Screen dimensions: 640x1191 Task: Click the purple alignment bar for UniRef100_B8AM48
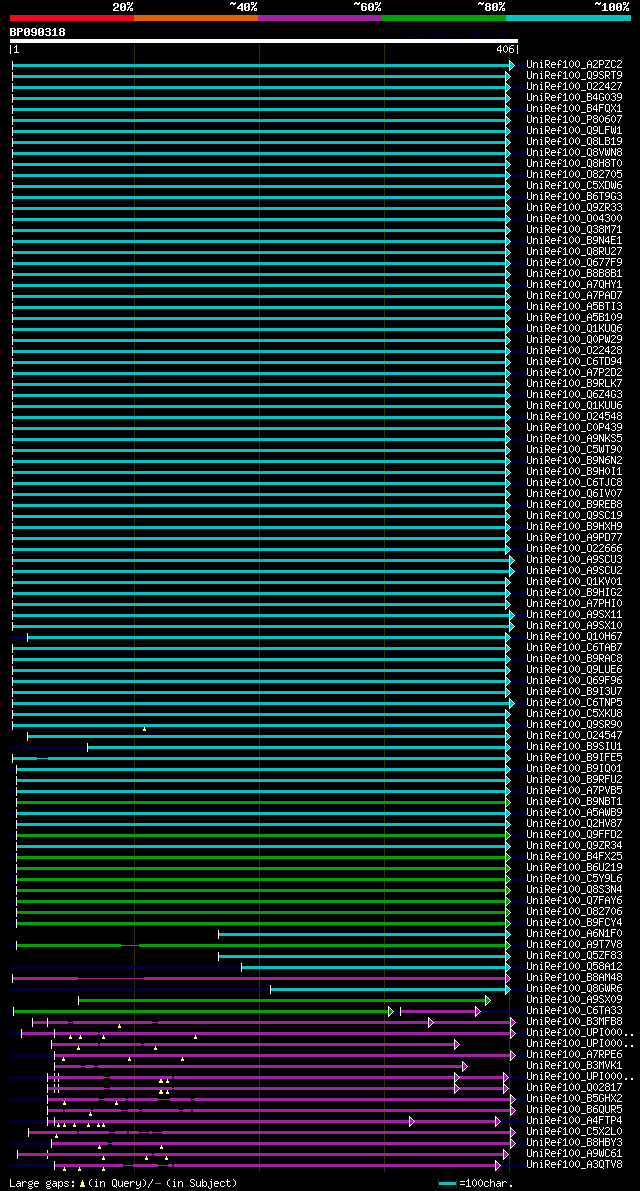(x=261, y=978)
